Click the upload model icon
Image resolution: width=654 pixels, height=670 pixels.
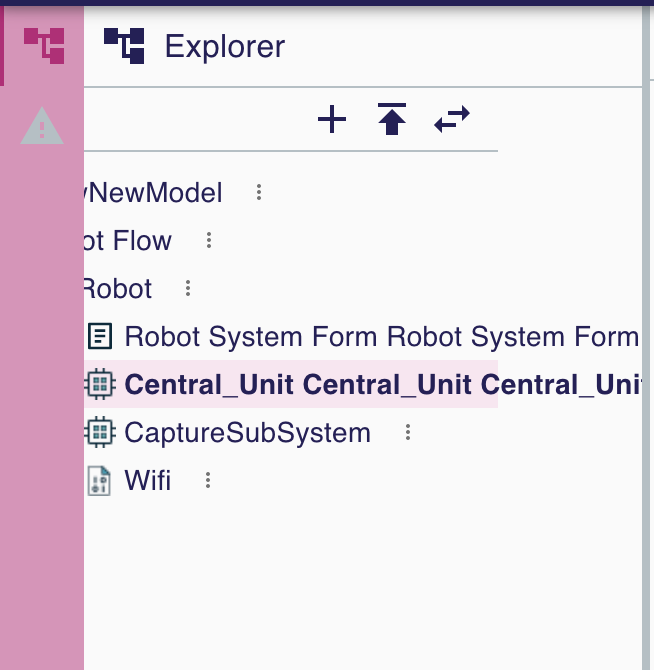tap(392, 119)
